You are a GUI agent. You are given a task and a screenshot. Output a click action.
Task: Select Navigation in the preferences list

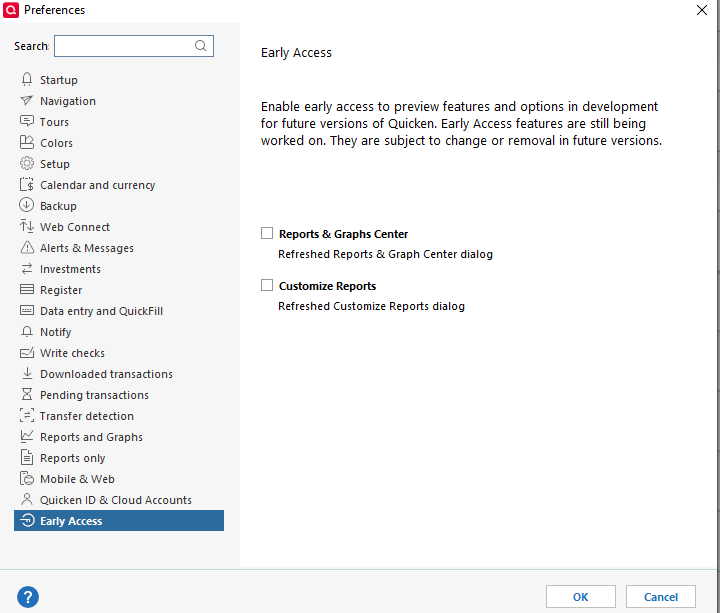click(x=68, y=101)
